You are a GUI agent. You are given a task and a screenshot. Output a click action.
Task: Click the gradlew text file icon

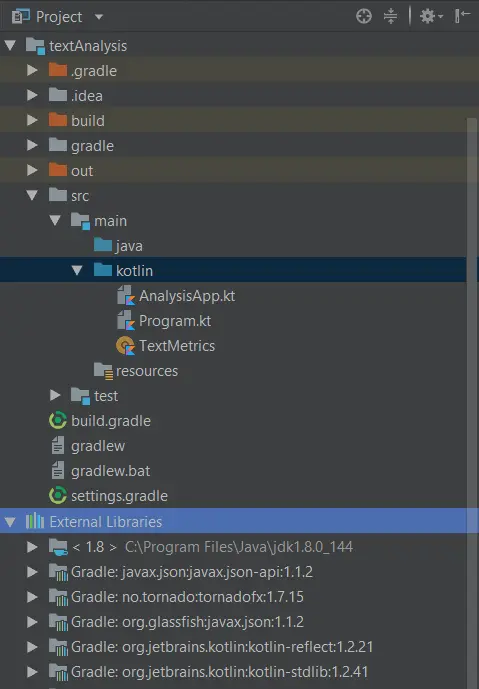pos(58,446)
